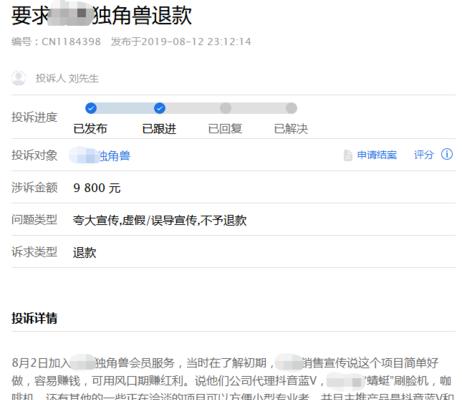Click the 已回复 progress step dot
Screen dimensions: 462x400
226,108
